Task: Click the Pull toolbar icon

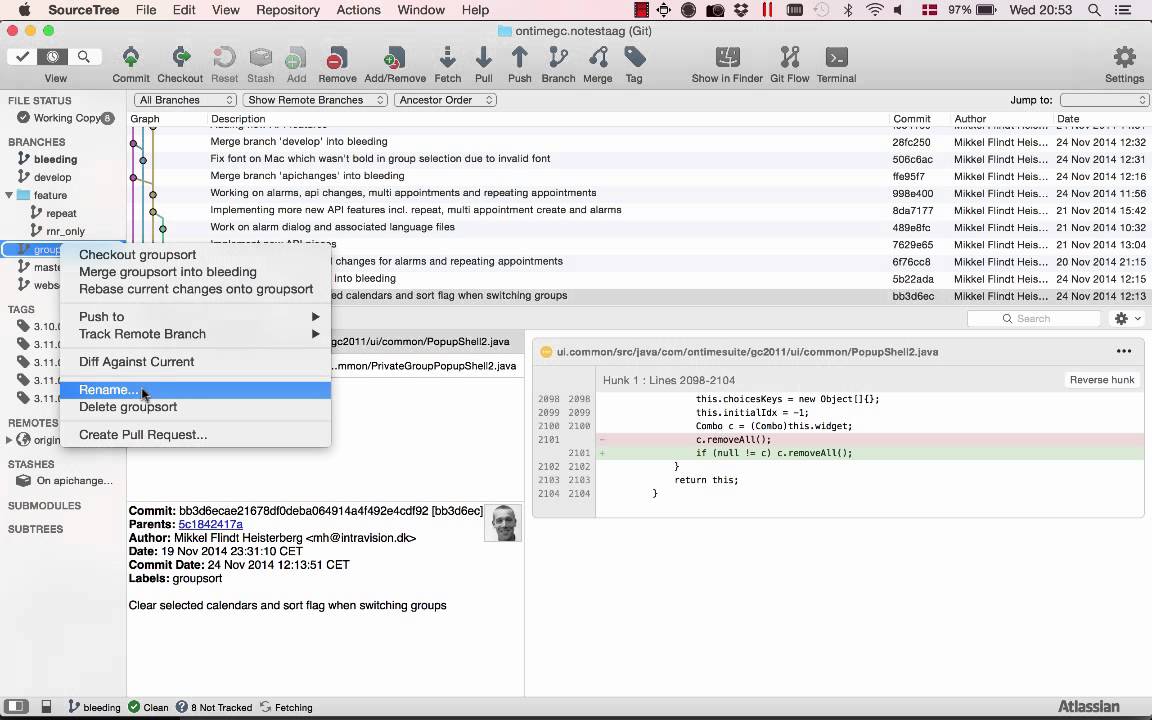Action: pyautogui.click(x=483, y=57)
